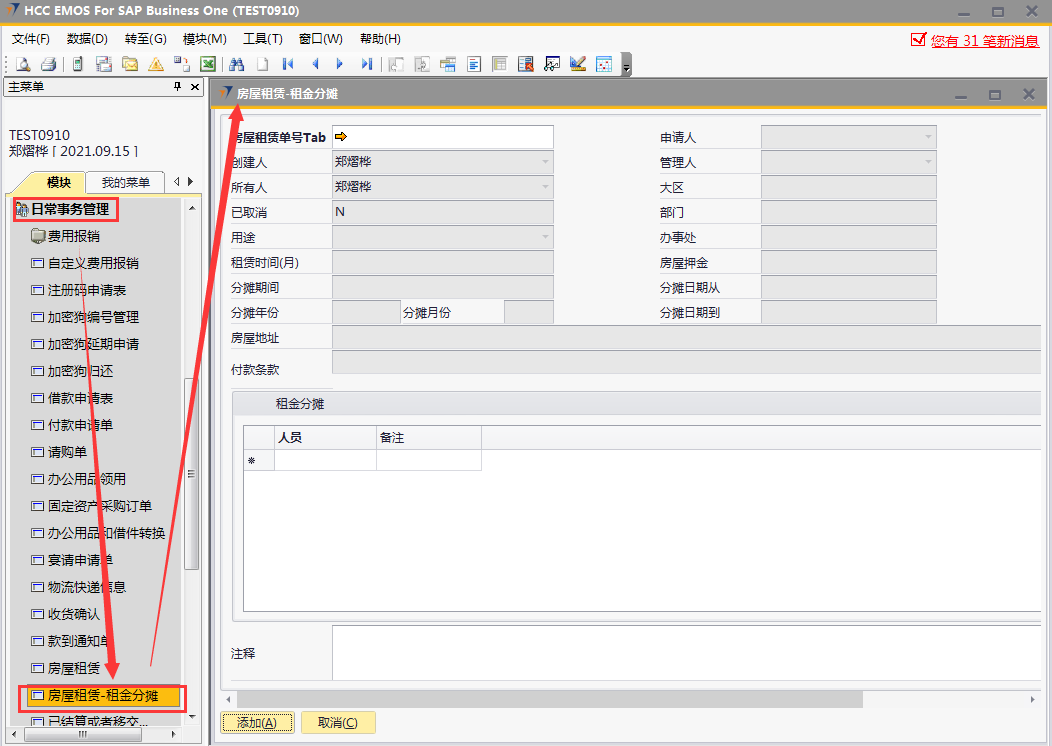The image size is (1052, 746).
Task: Go to last record arrow icon
Action: coord(367,64)
